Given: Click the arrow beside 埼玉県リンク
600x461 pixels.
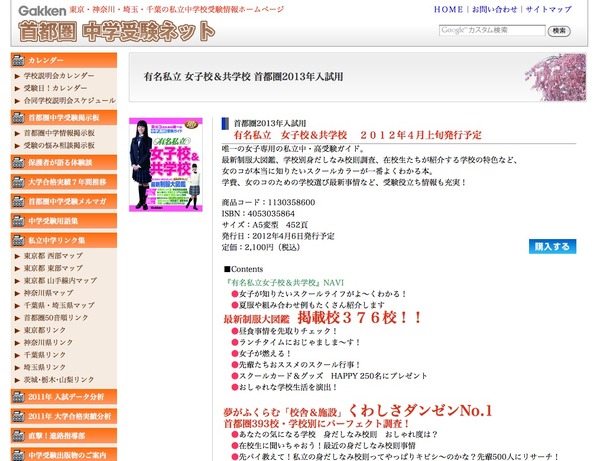Looking at the screenshot, I should click(17, 368).
